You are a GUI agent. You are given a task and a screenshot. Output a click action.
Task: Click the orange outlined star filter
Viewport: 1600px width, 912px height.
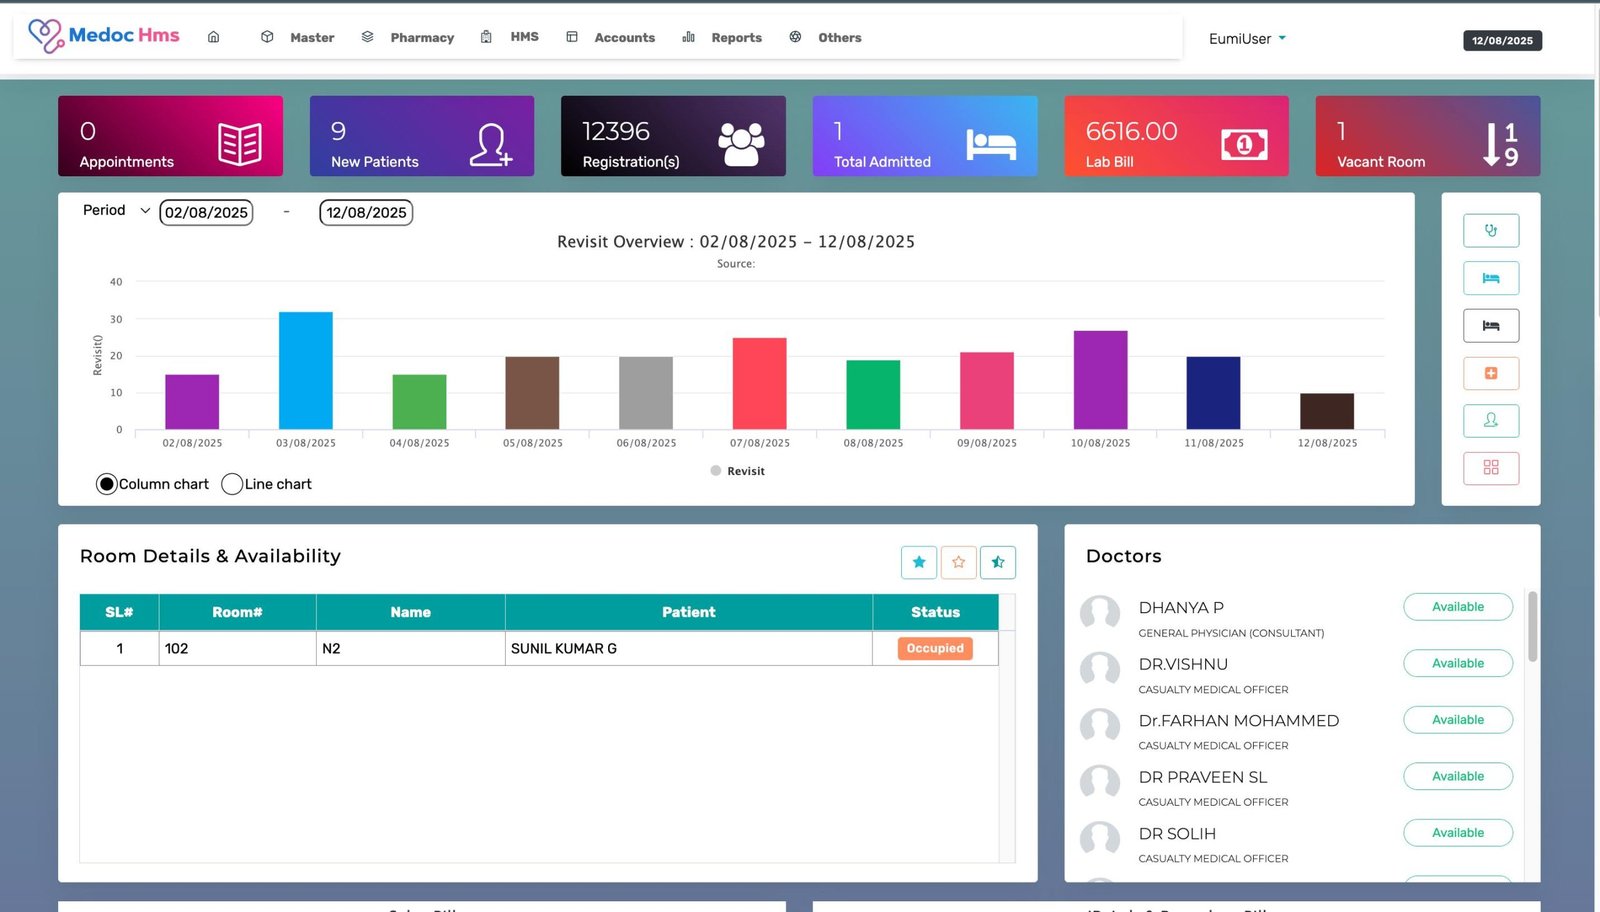(x=958, y=562)
